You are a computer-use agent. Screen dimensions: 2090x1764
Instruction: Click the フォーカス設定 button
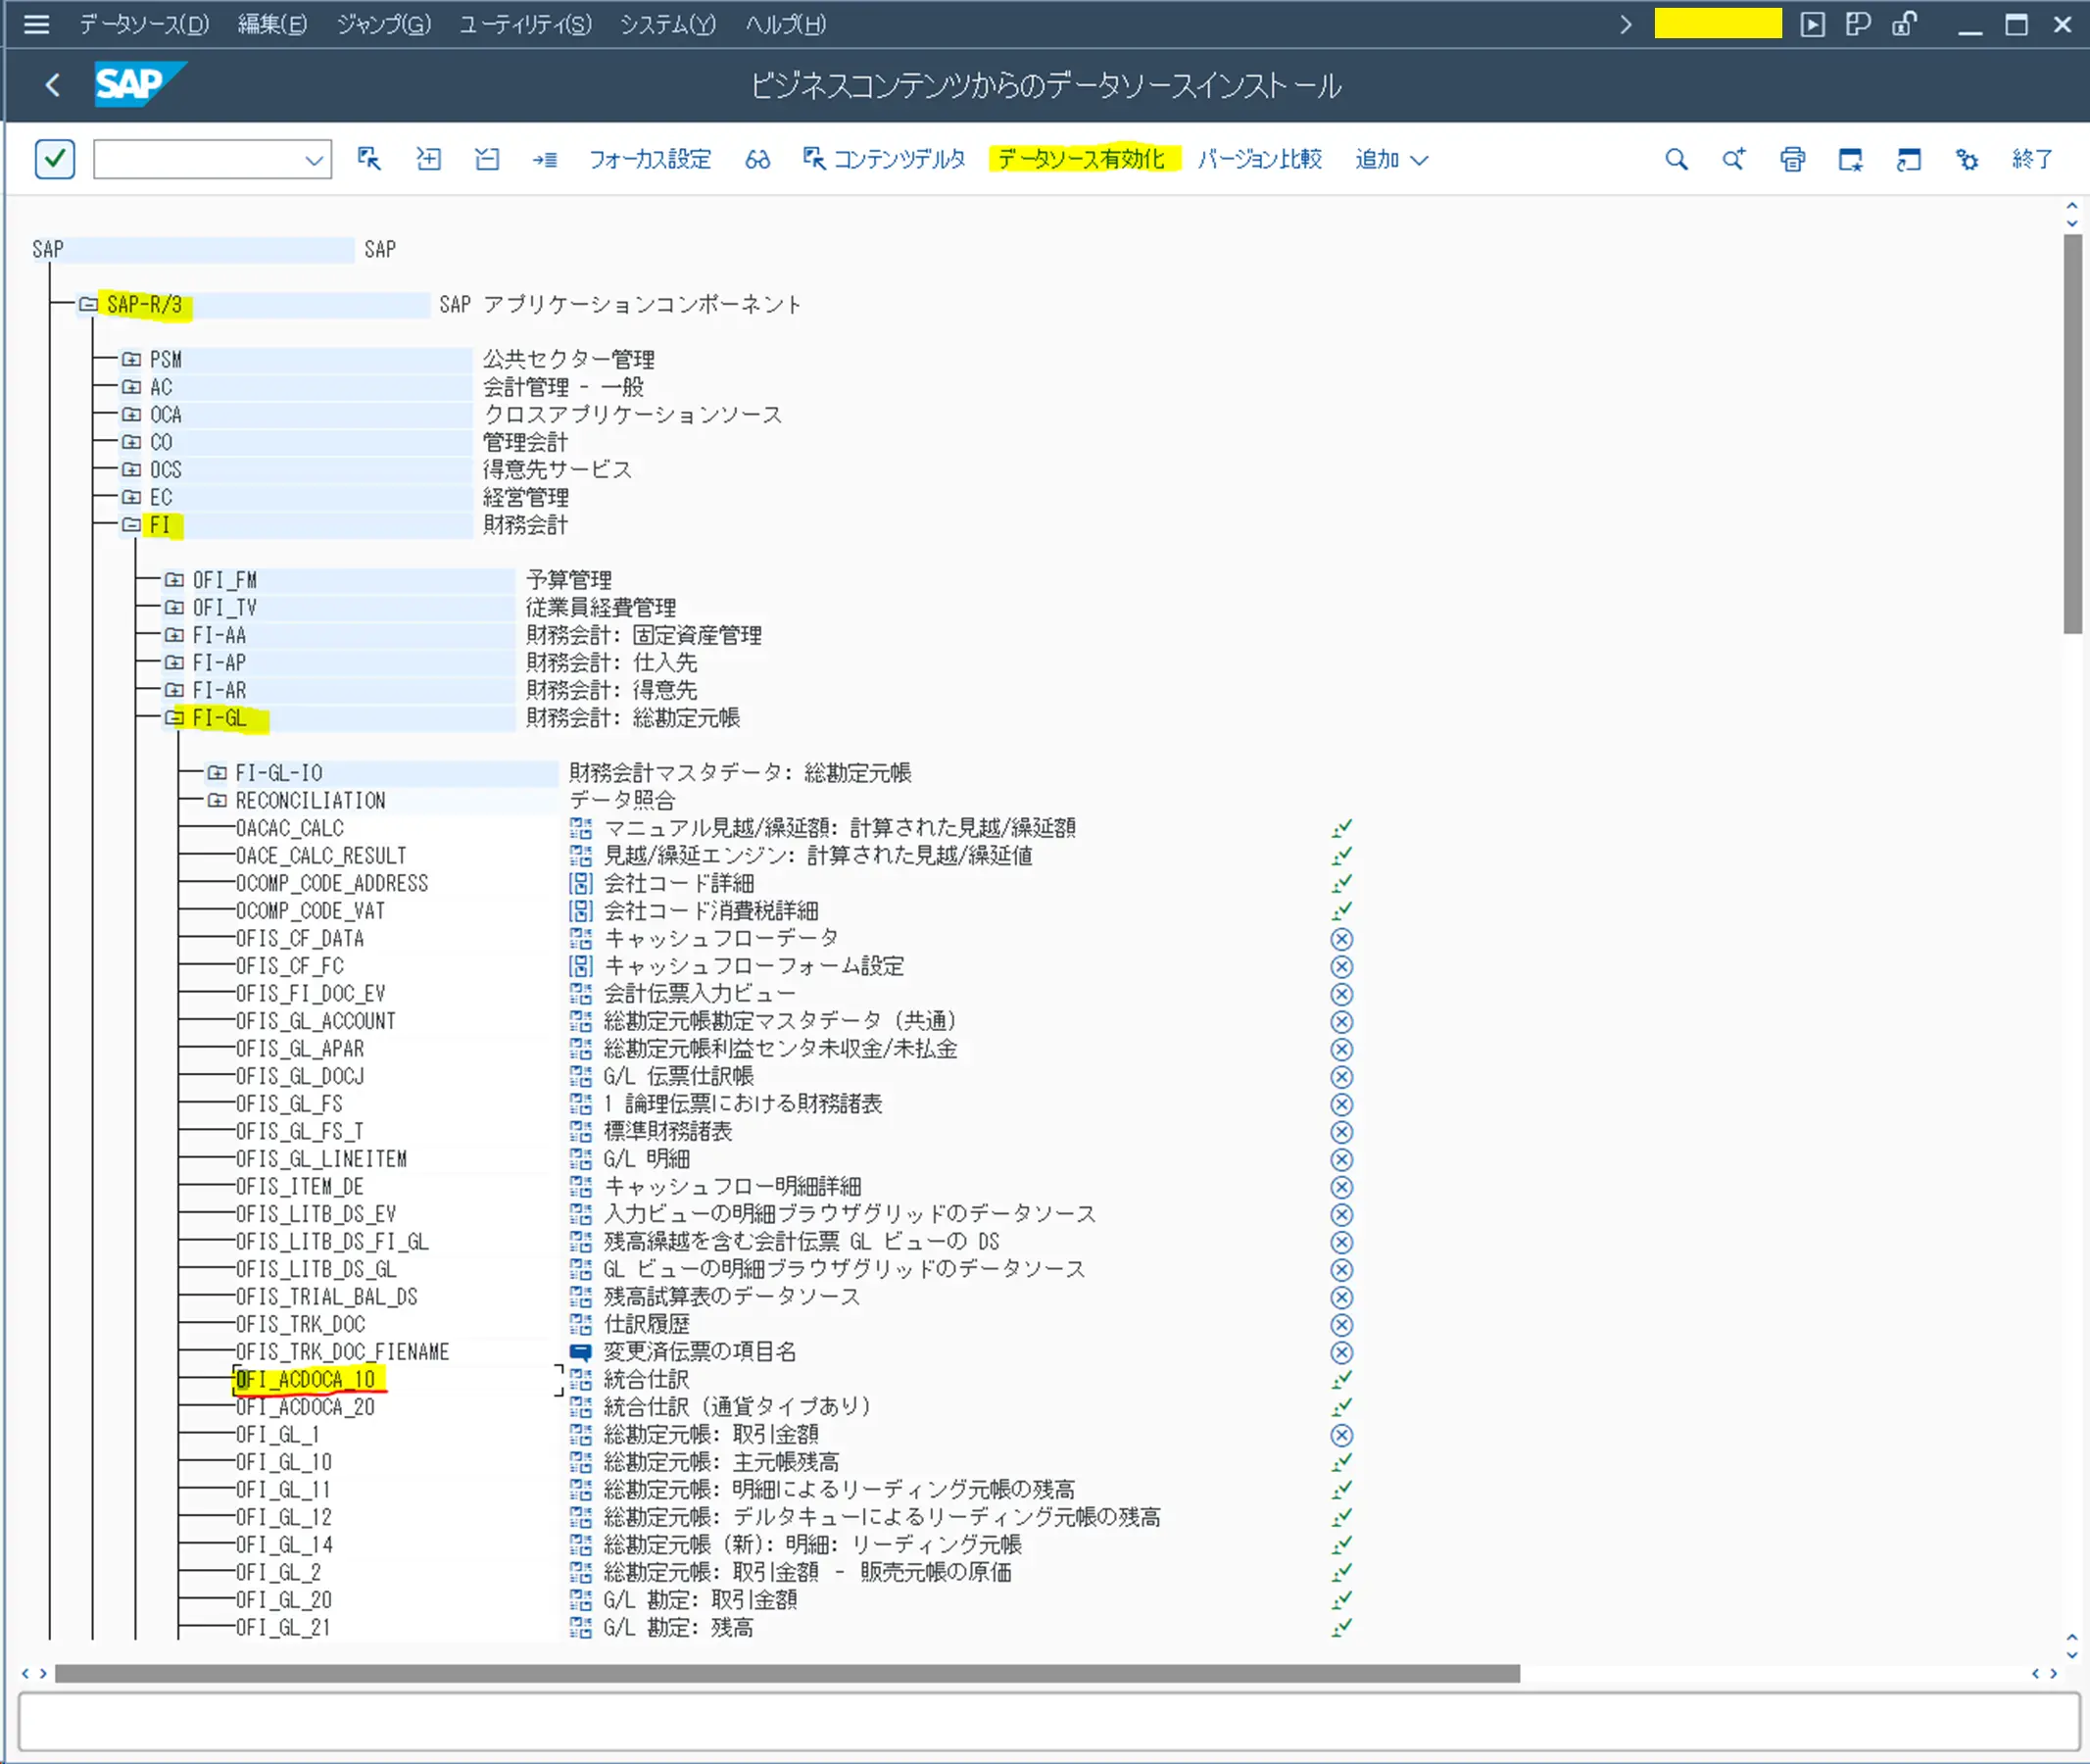click(x=650, y=159)
